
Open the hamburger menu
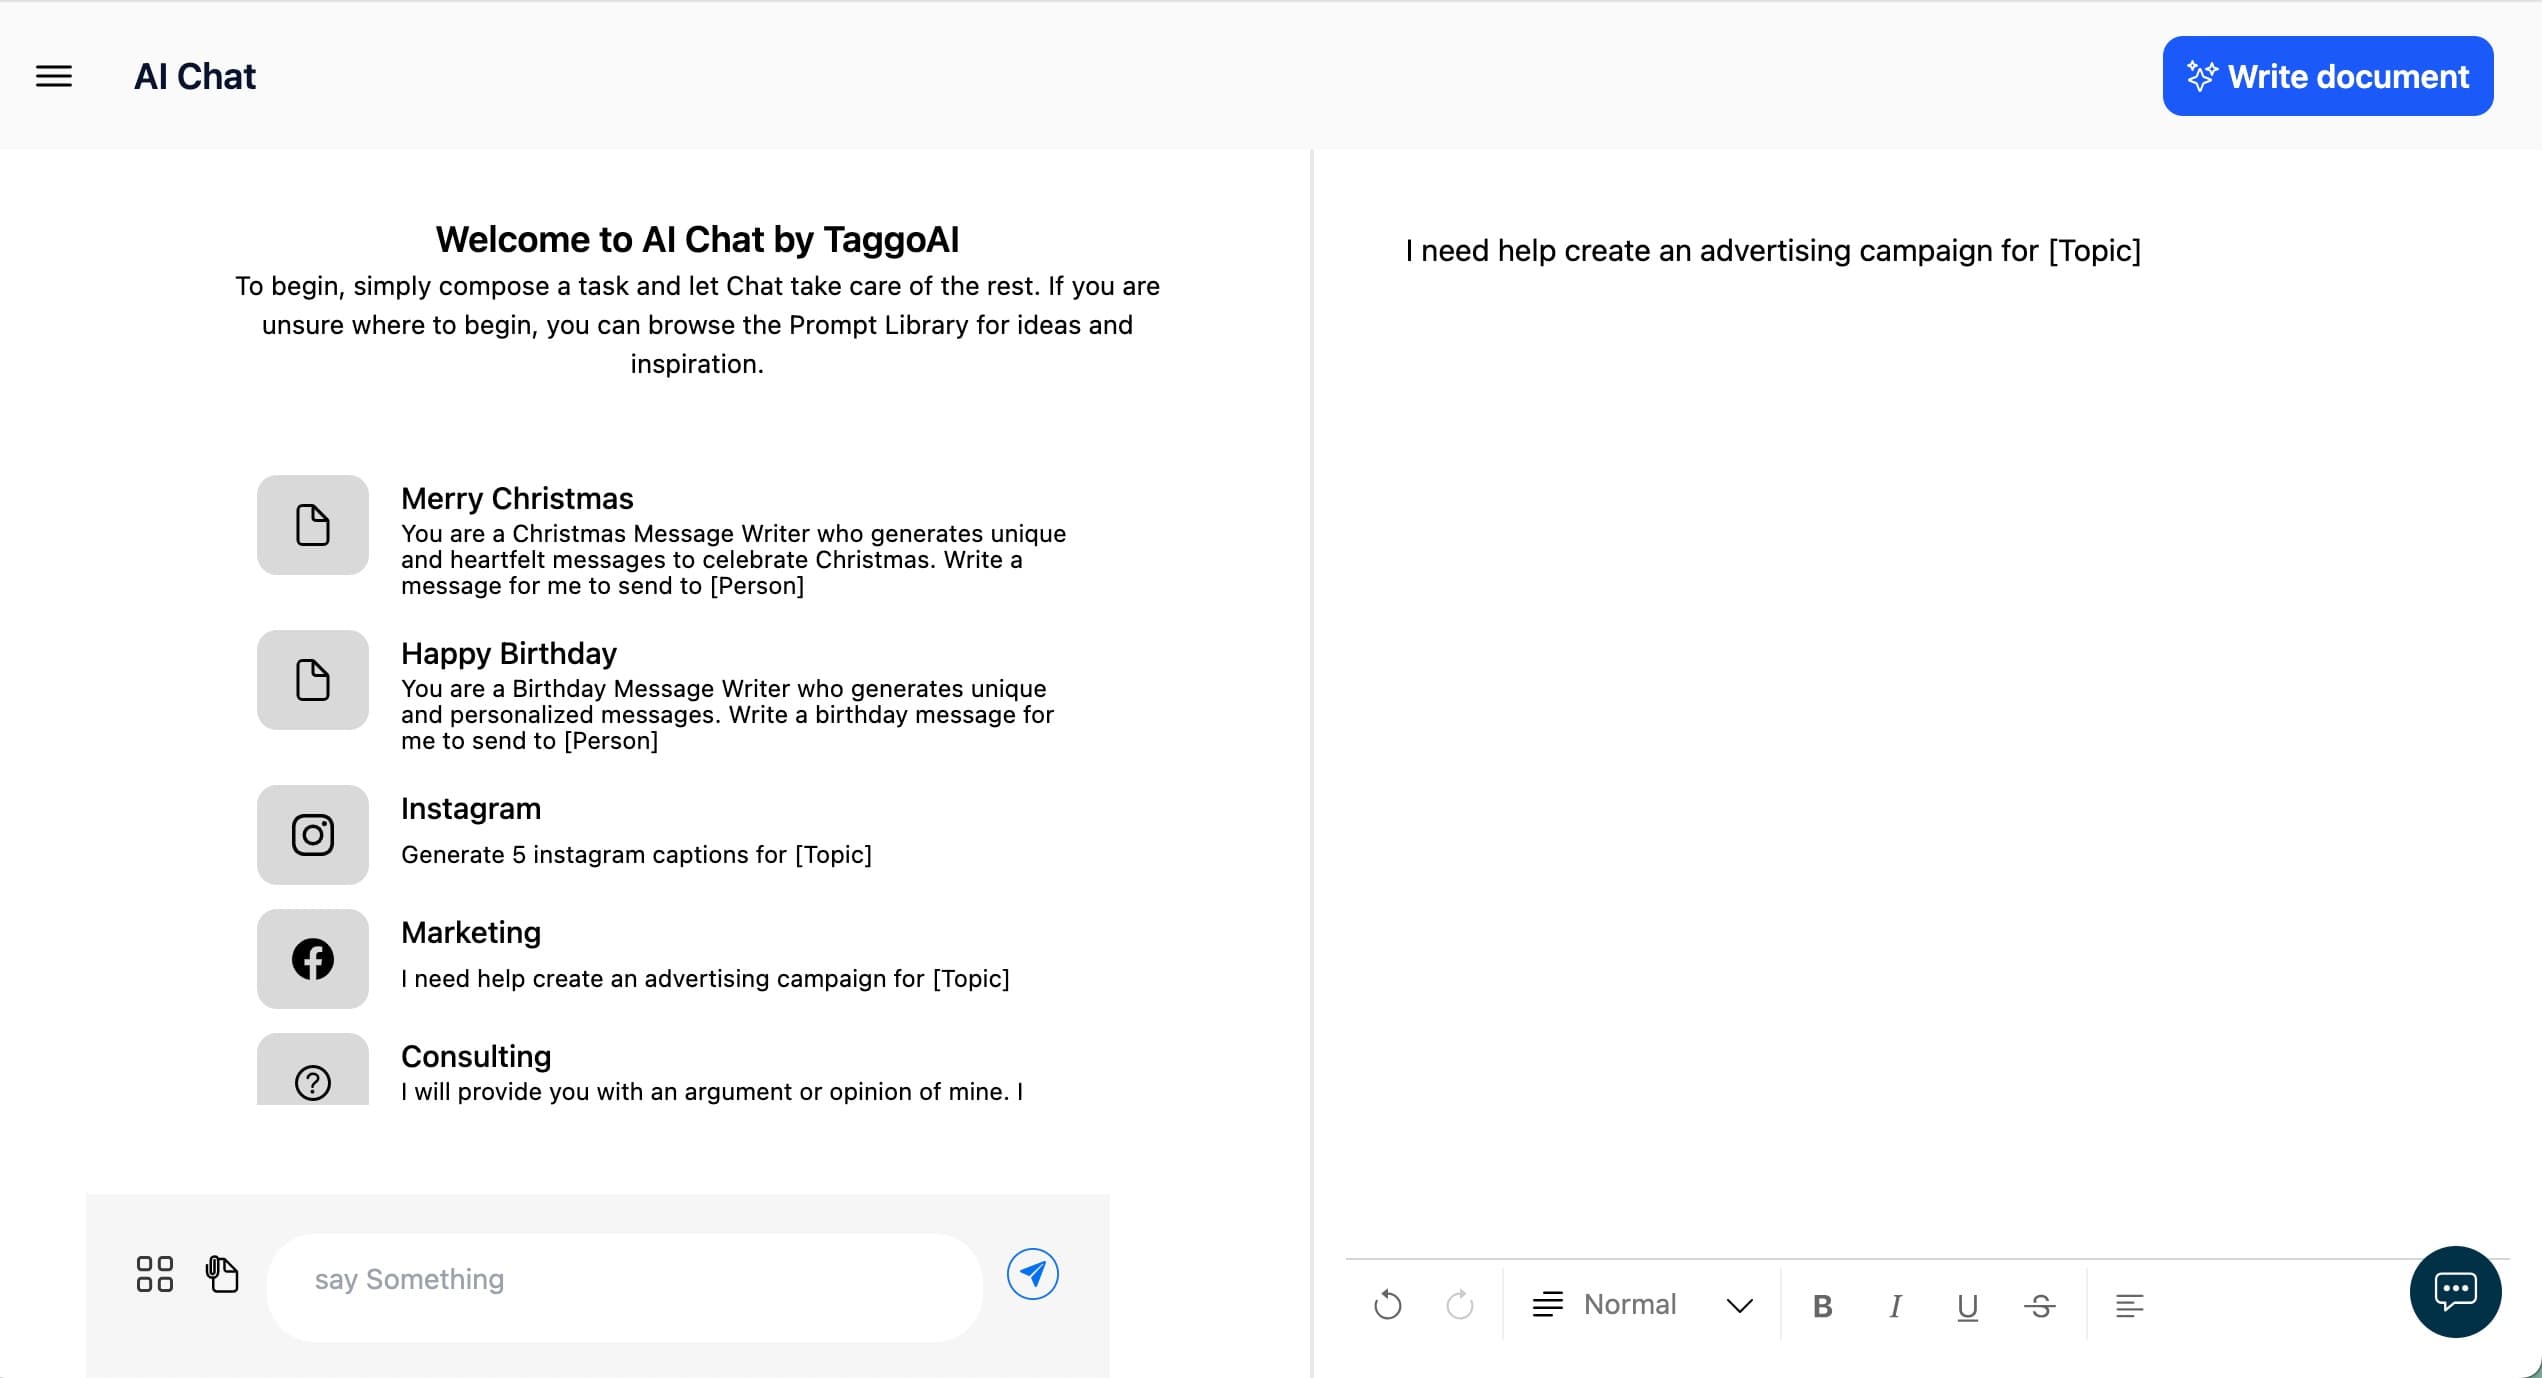tap(54, 76)
